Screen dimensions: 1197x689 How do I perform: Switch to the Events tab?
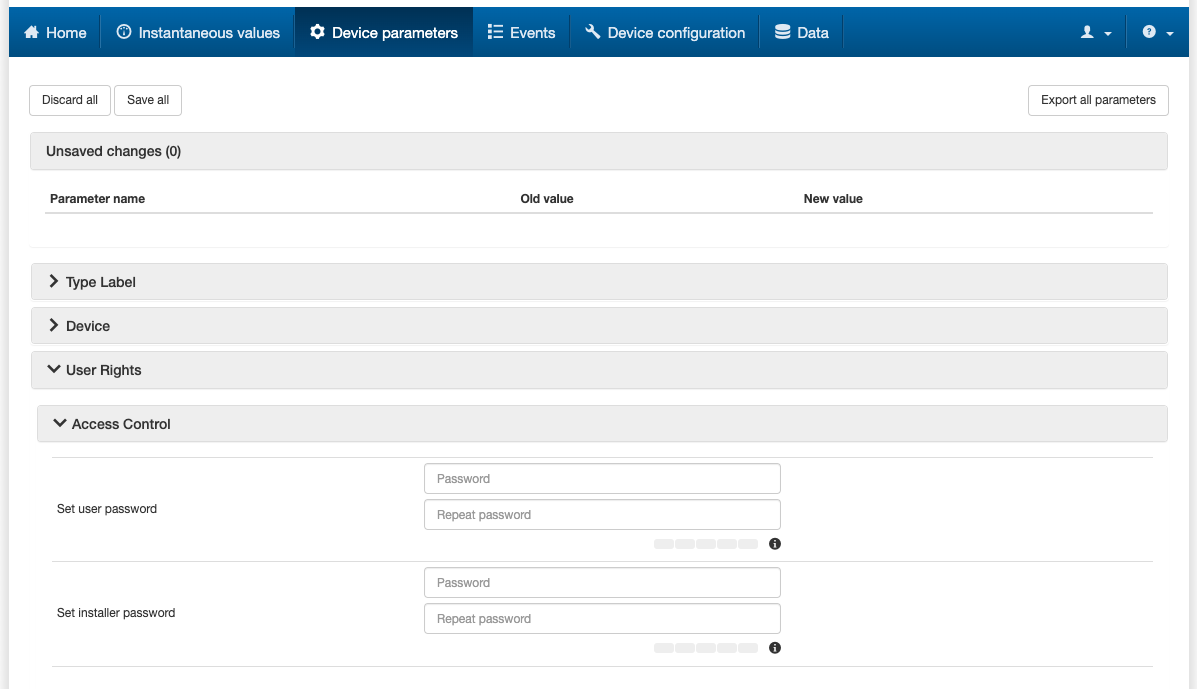click(521, 33)
